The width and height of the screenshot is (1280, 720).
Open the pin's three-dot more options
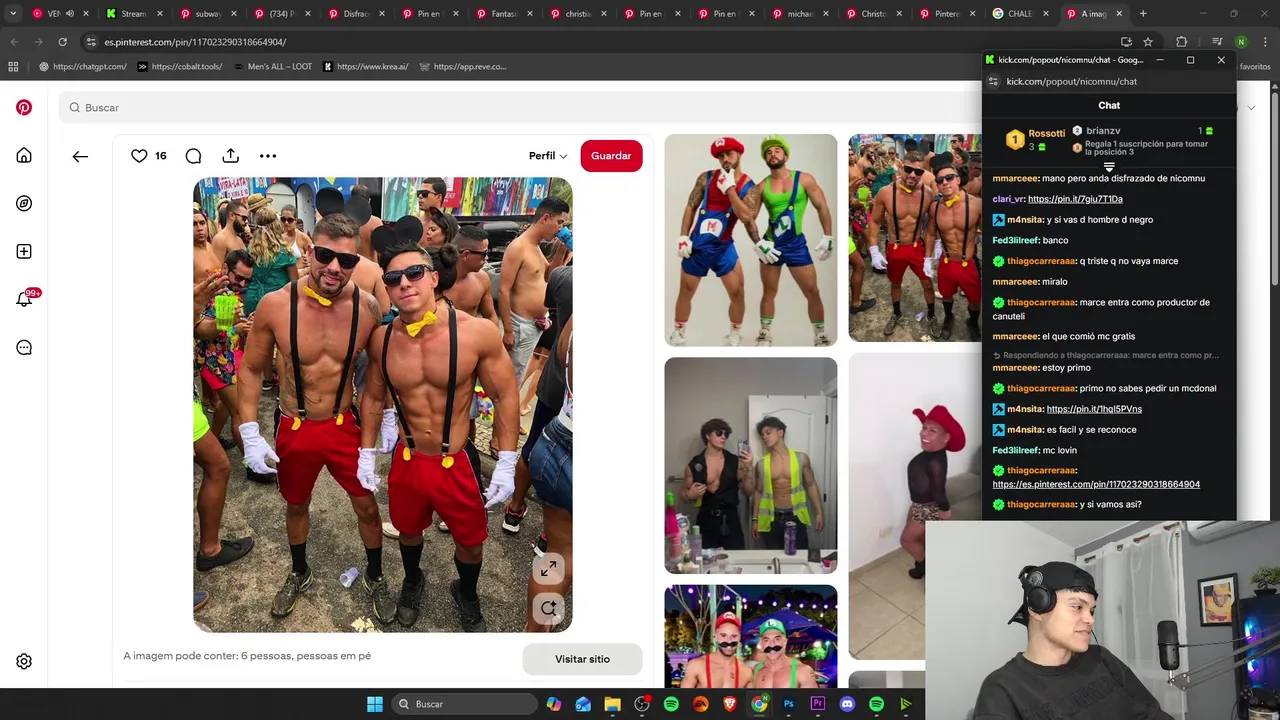click(268, 156)
